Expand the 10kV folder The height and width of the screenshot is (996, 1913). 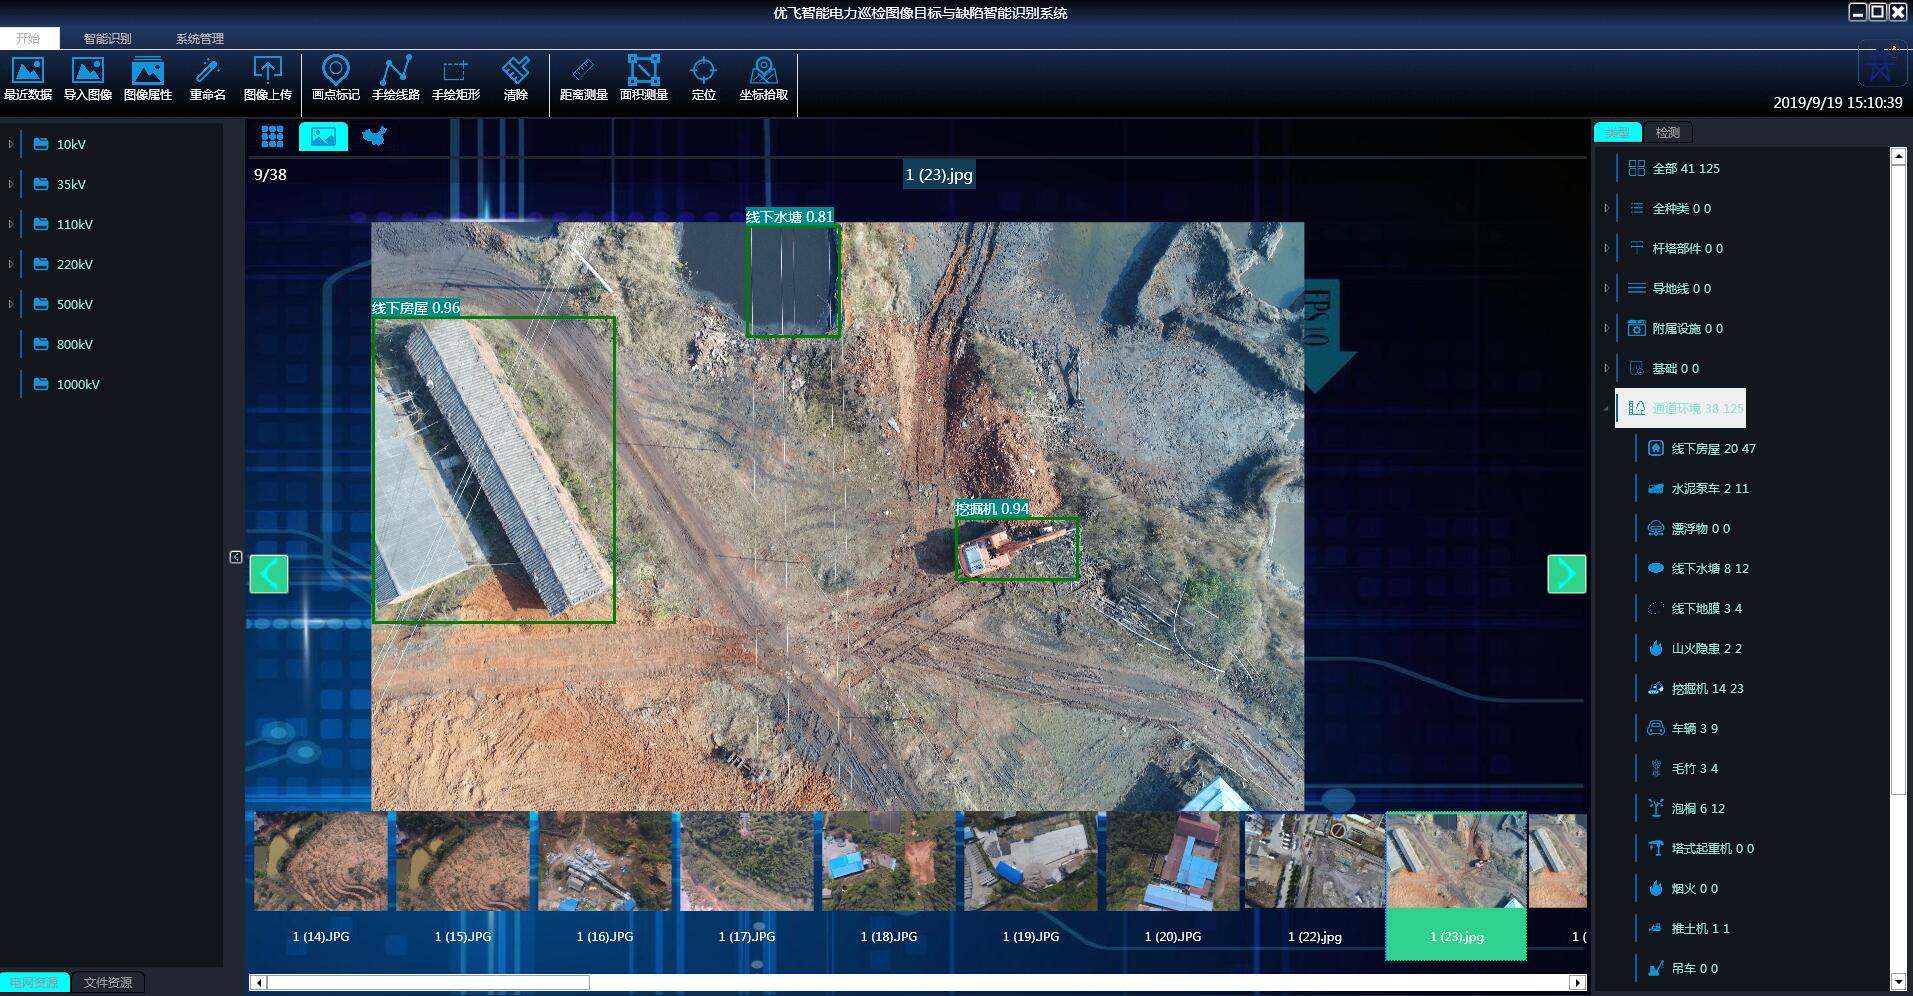tap(11, 144)
